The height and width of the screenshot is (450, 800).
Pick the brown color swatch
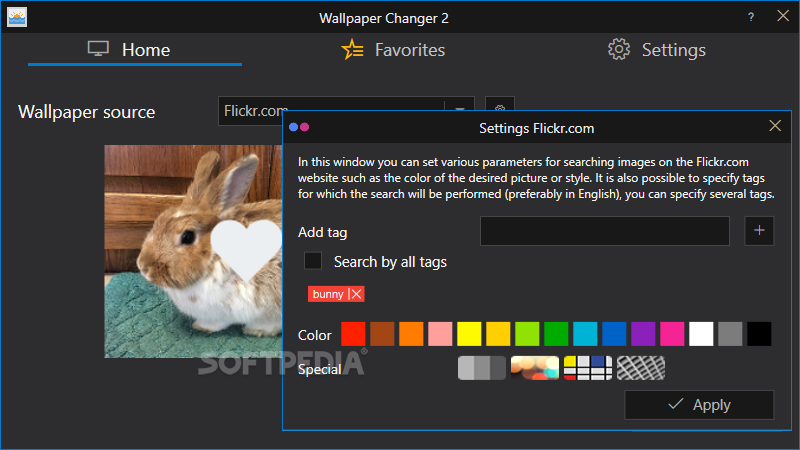(x=382, y=334)
